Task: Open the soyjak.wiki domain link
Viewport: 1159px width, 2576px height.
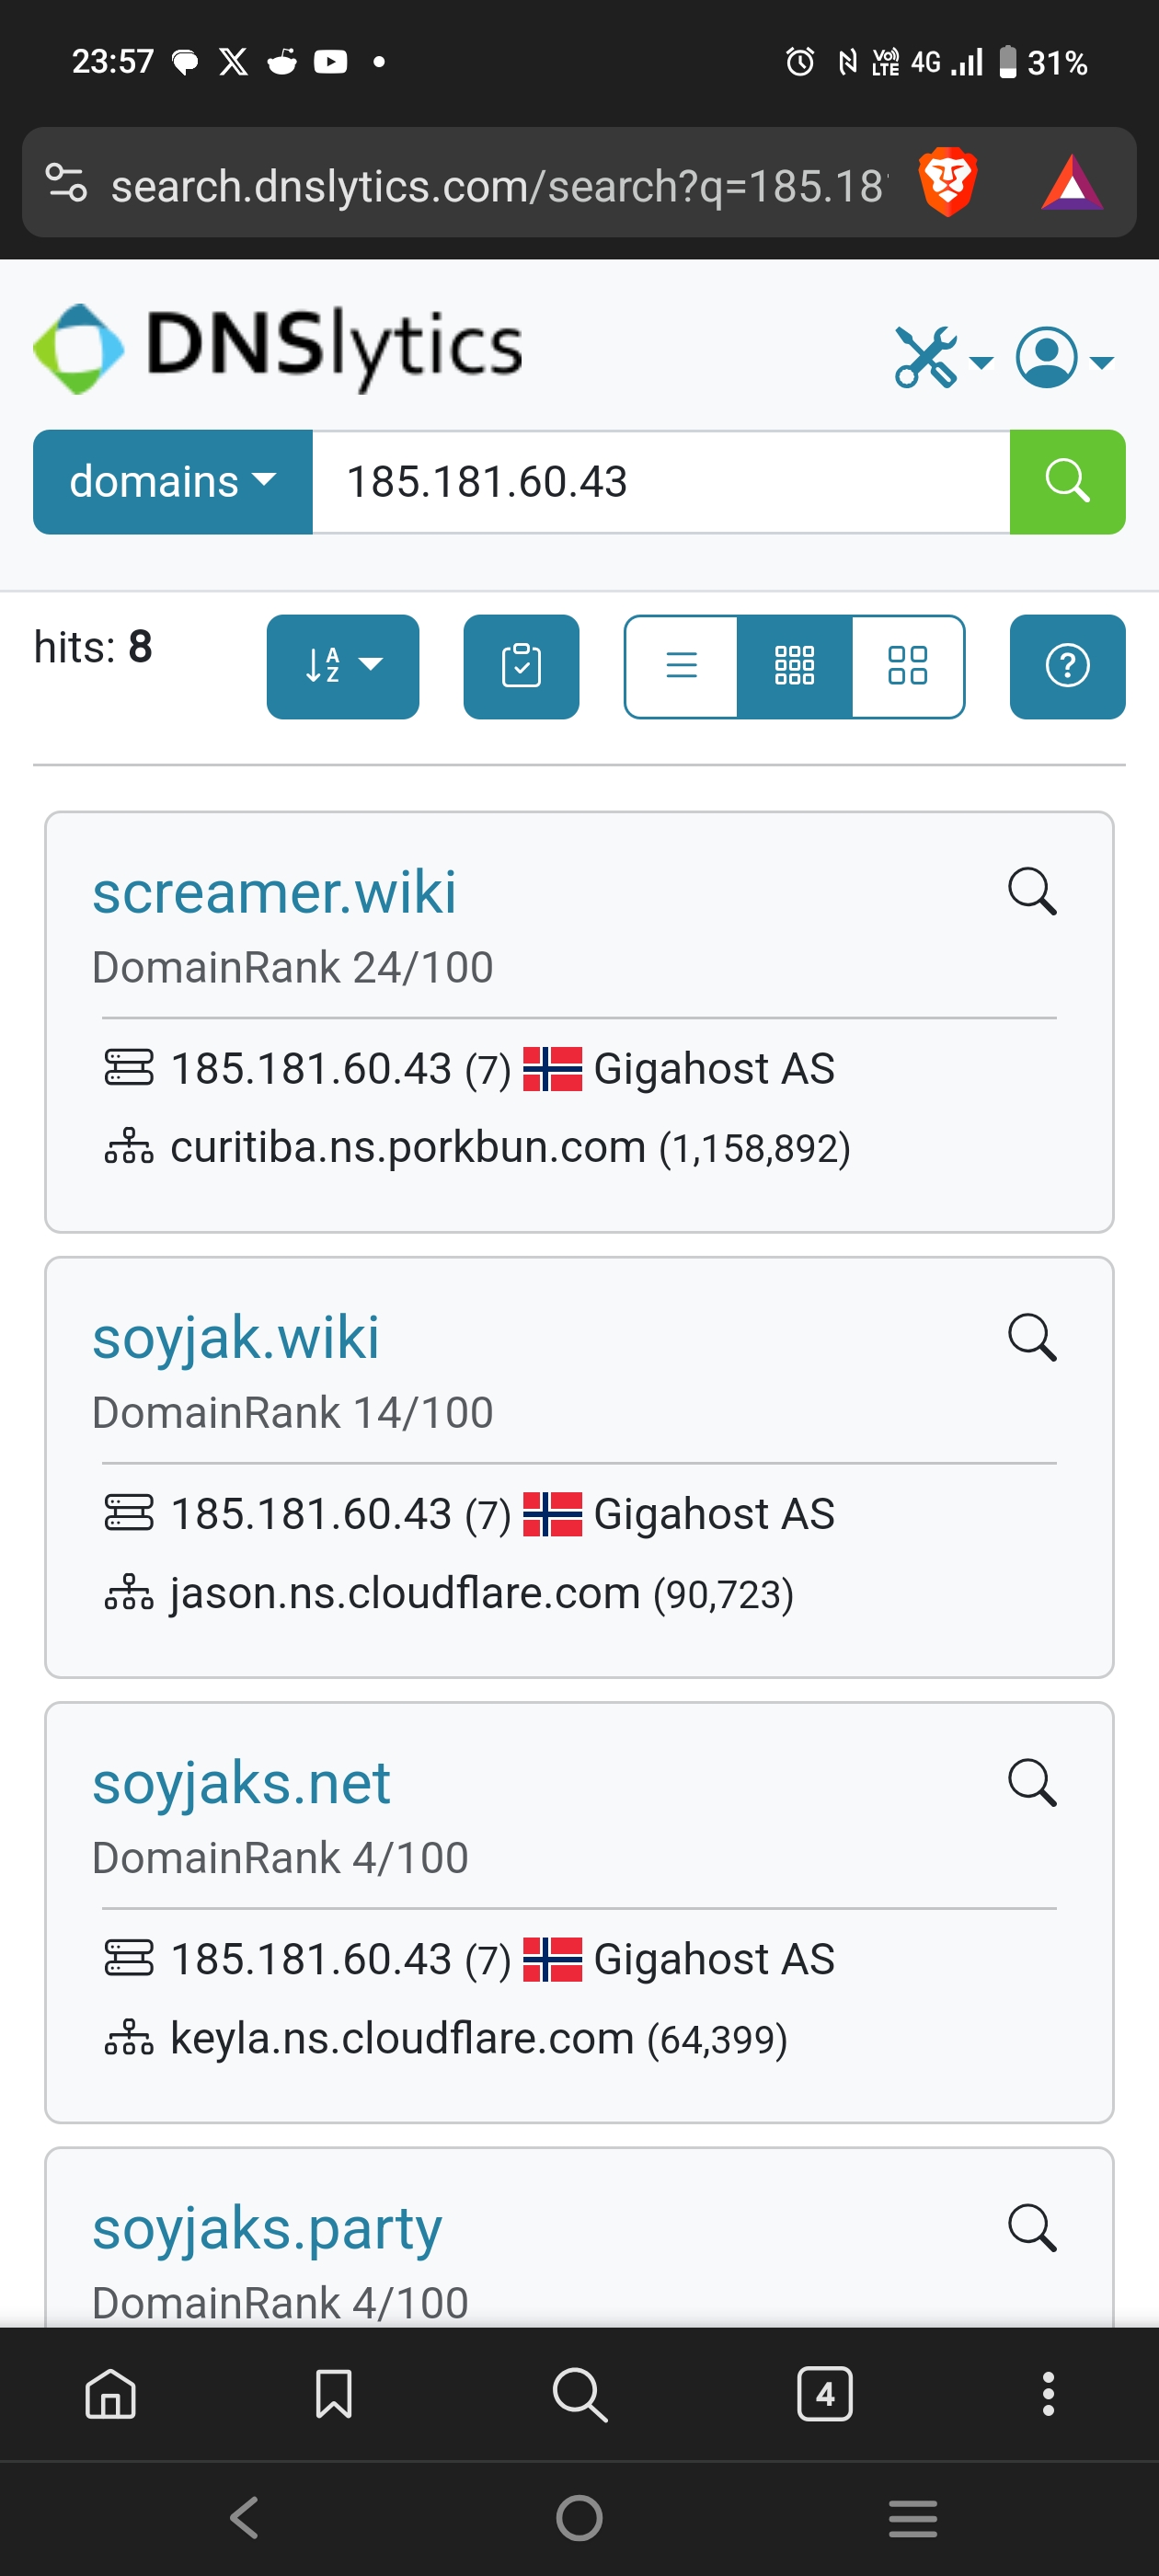Action: click(236, 1338)
